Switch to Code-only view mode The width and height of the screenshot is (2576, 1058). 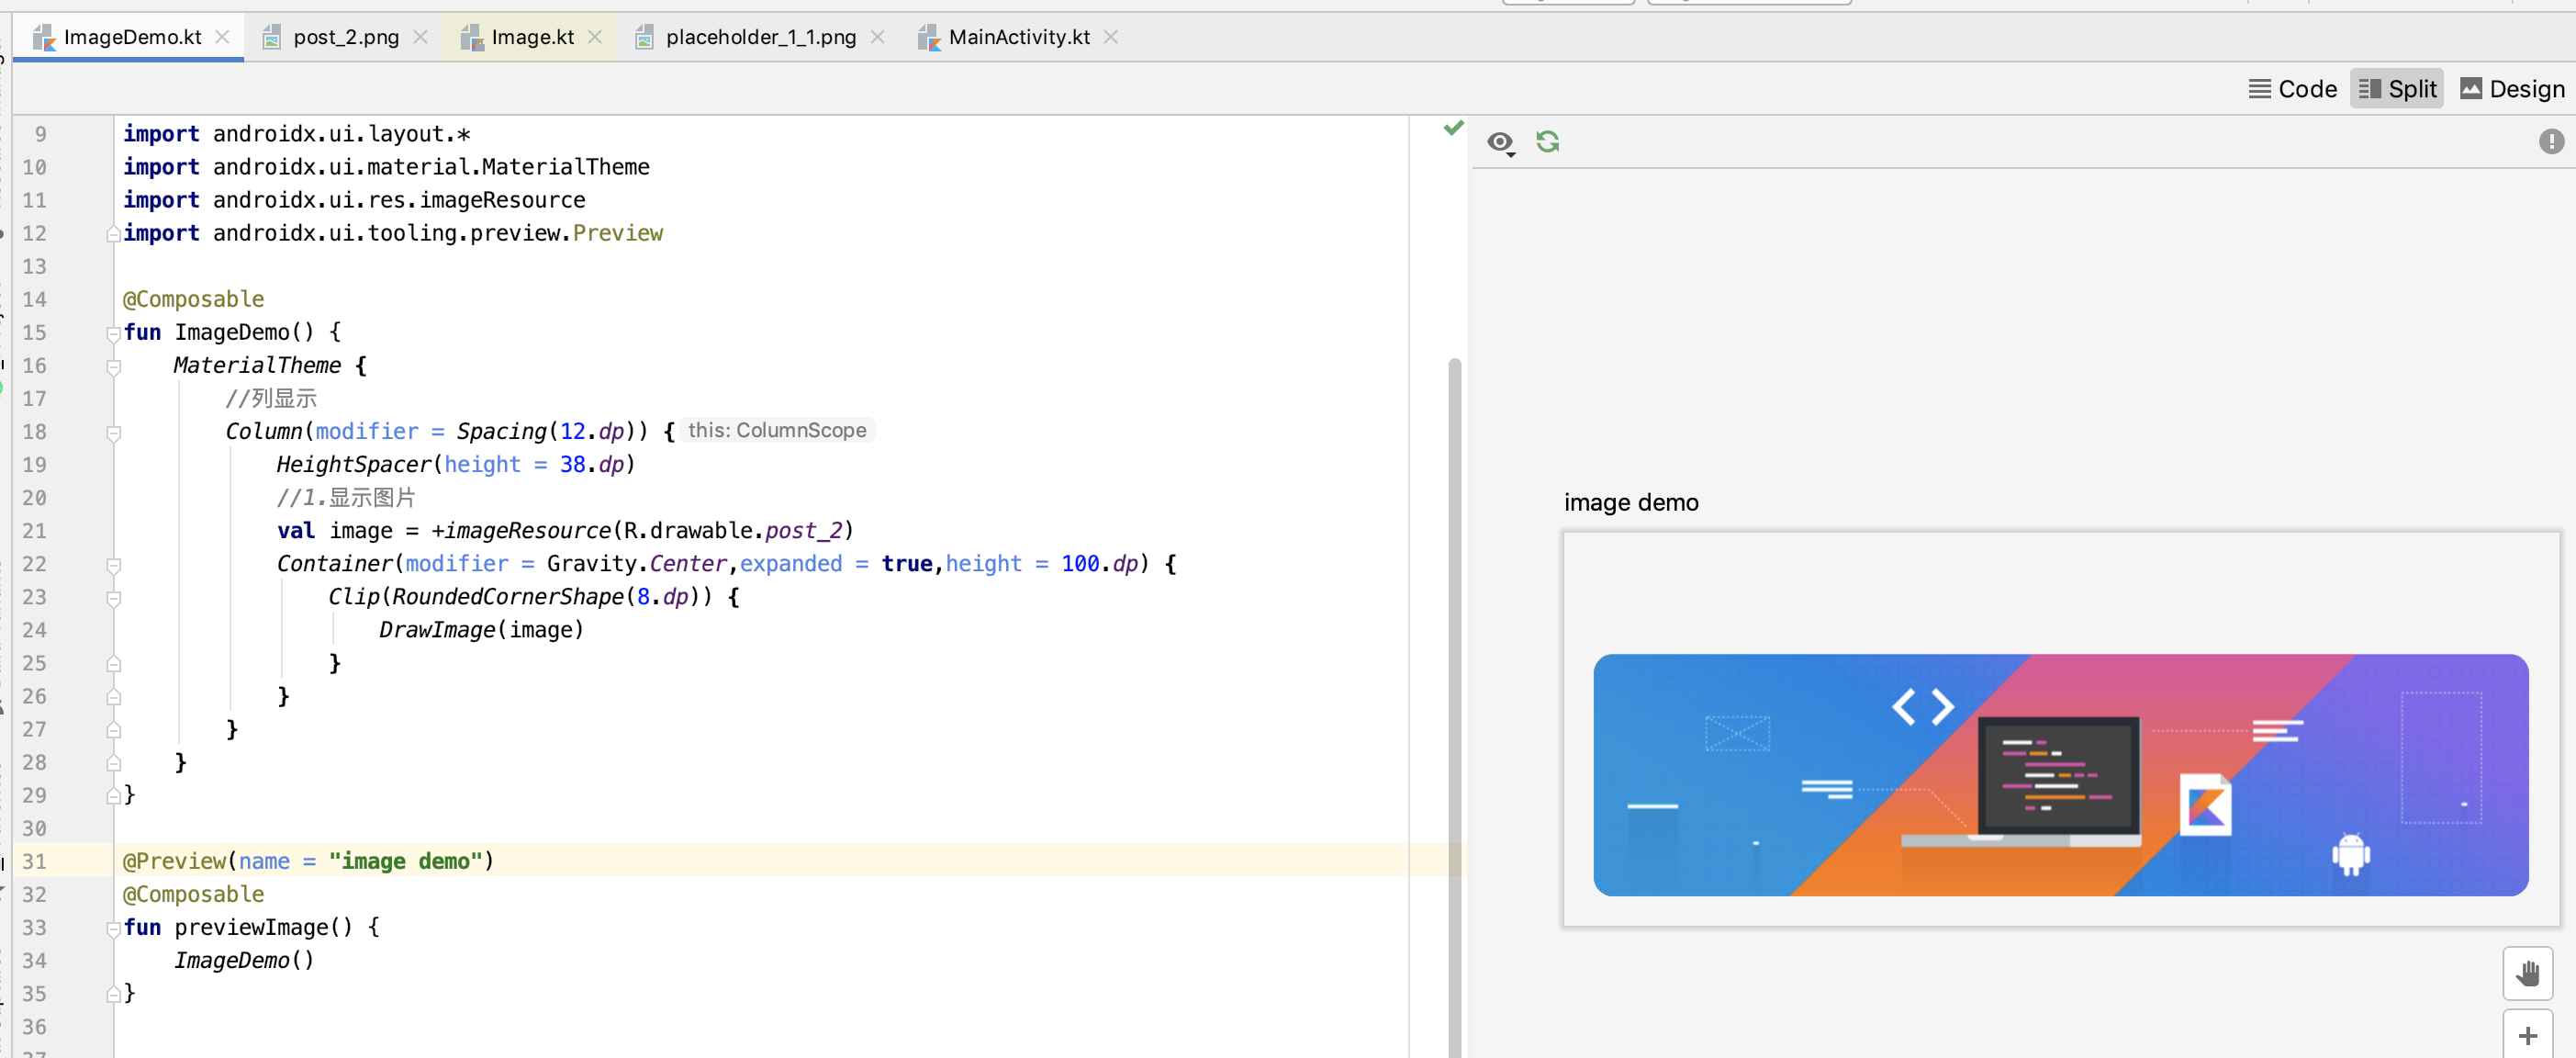pos(2292,89)
